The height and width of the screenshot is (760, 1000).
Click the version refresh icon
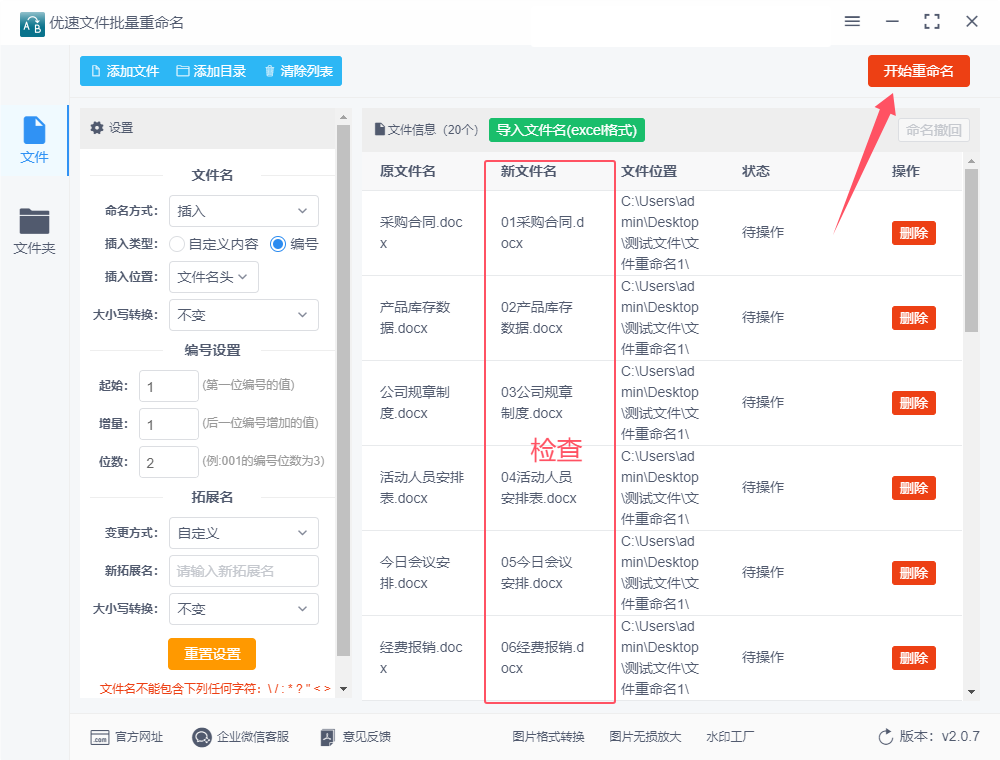[x=886, y=737]
